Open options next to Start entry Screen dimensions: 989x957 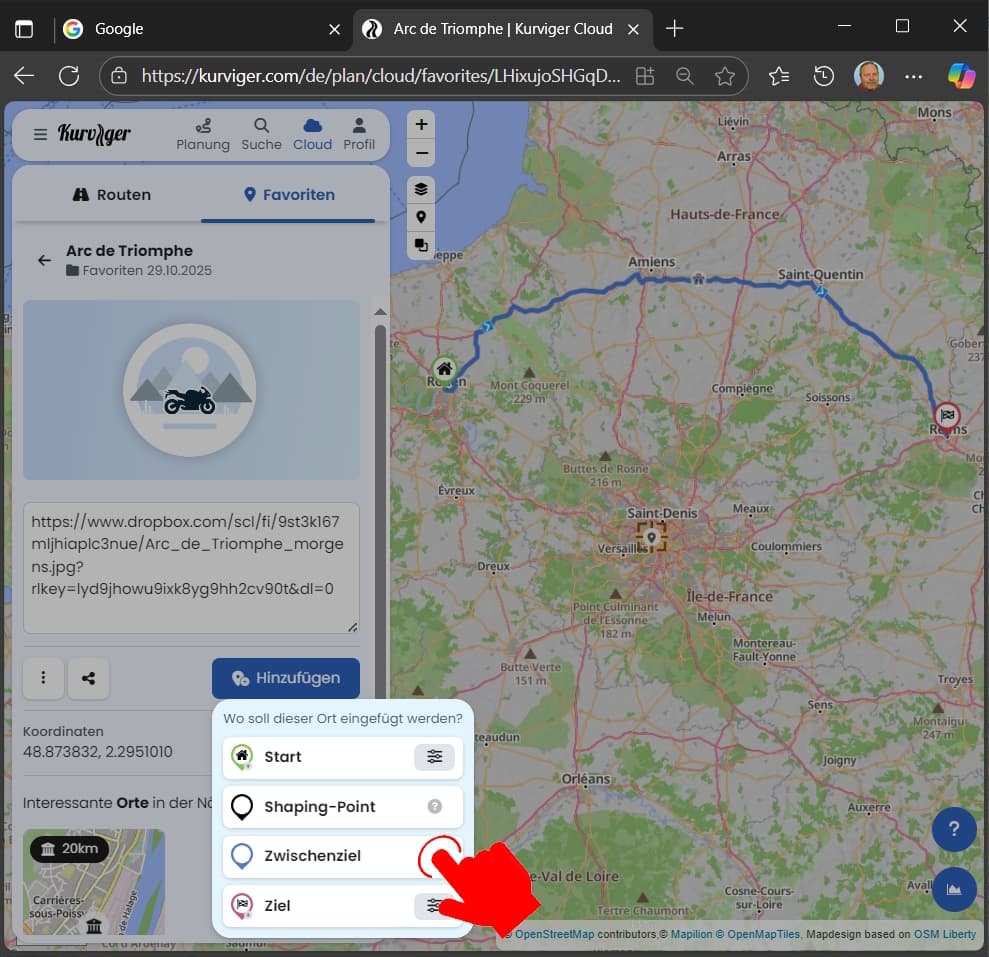[434, 757]
